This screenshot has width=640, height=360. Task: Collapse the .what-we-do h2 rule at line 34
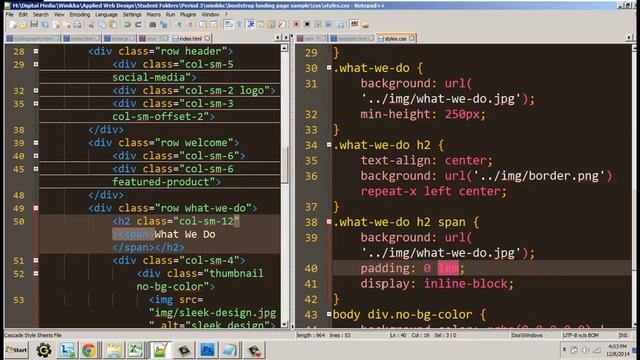(329, 144)
